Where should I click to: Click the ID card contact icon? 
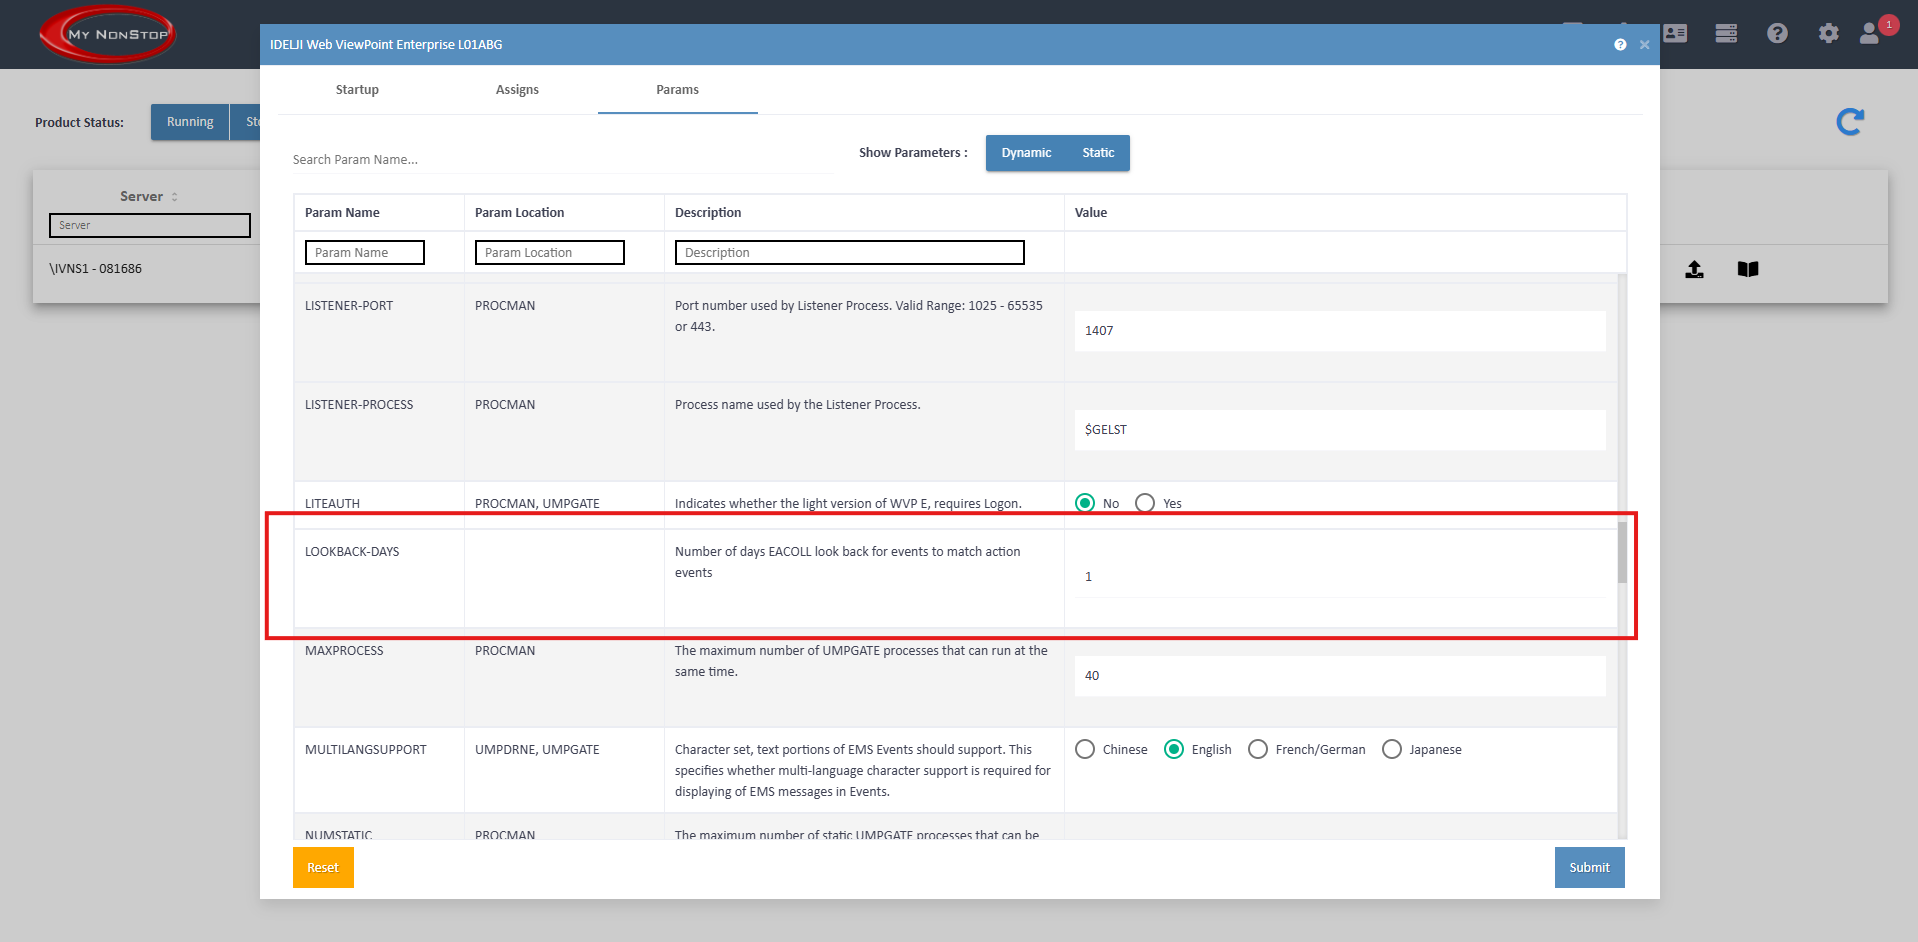[1675, 33]
